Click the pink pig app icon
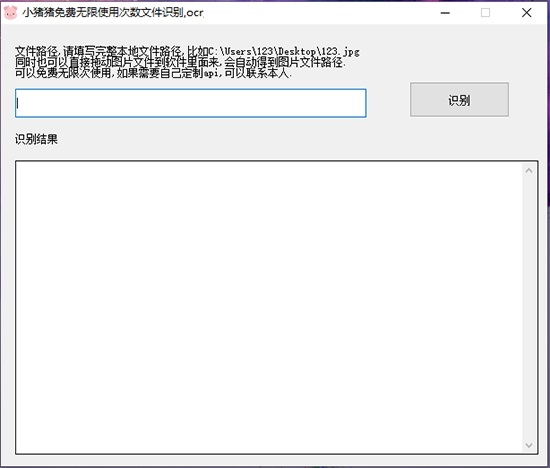 pos(10,13)
